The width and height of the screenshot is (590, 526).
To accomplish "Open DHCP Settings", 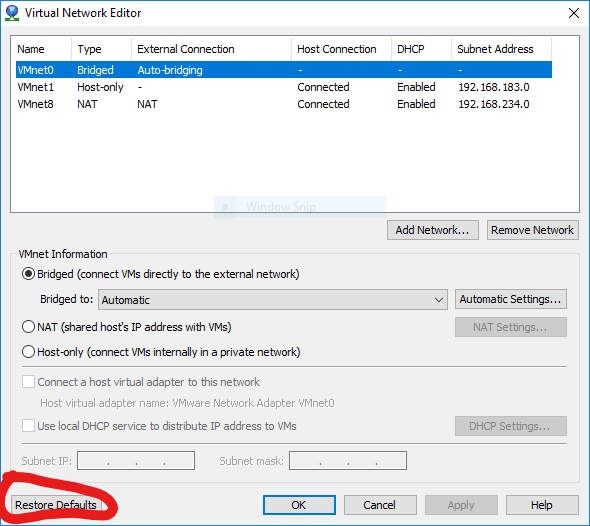I will click(x=511, y=426).
